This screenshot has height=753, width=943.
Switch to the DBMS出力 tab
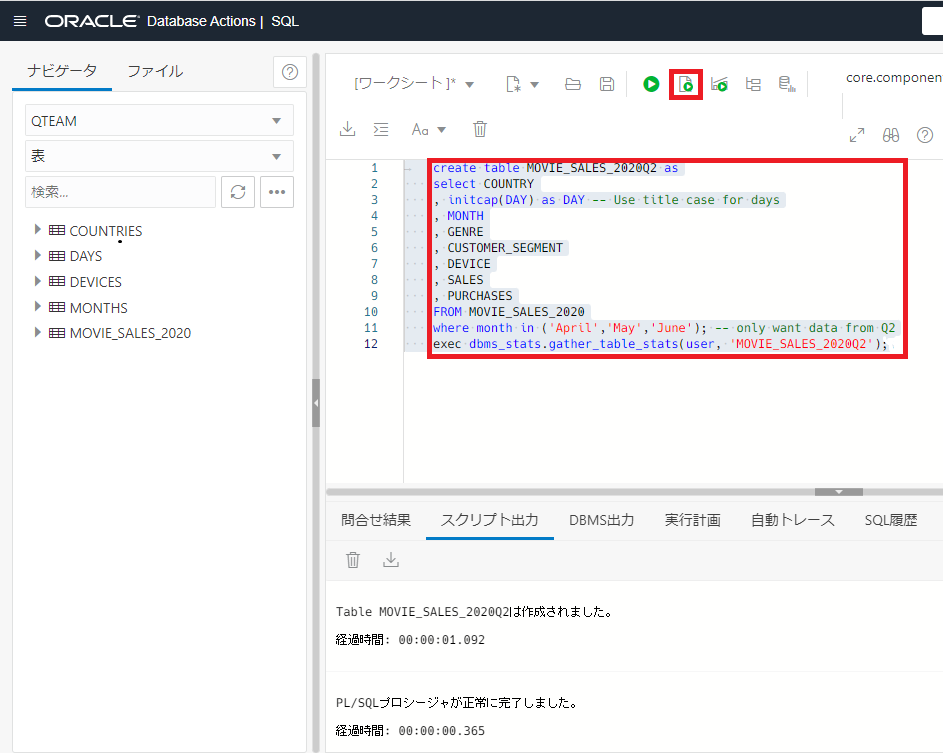(x=601, y=520)
